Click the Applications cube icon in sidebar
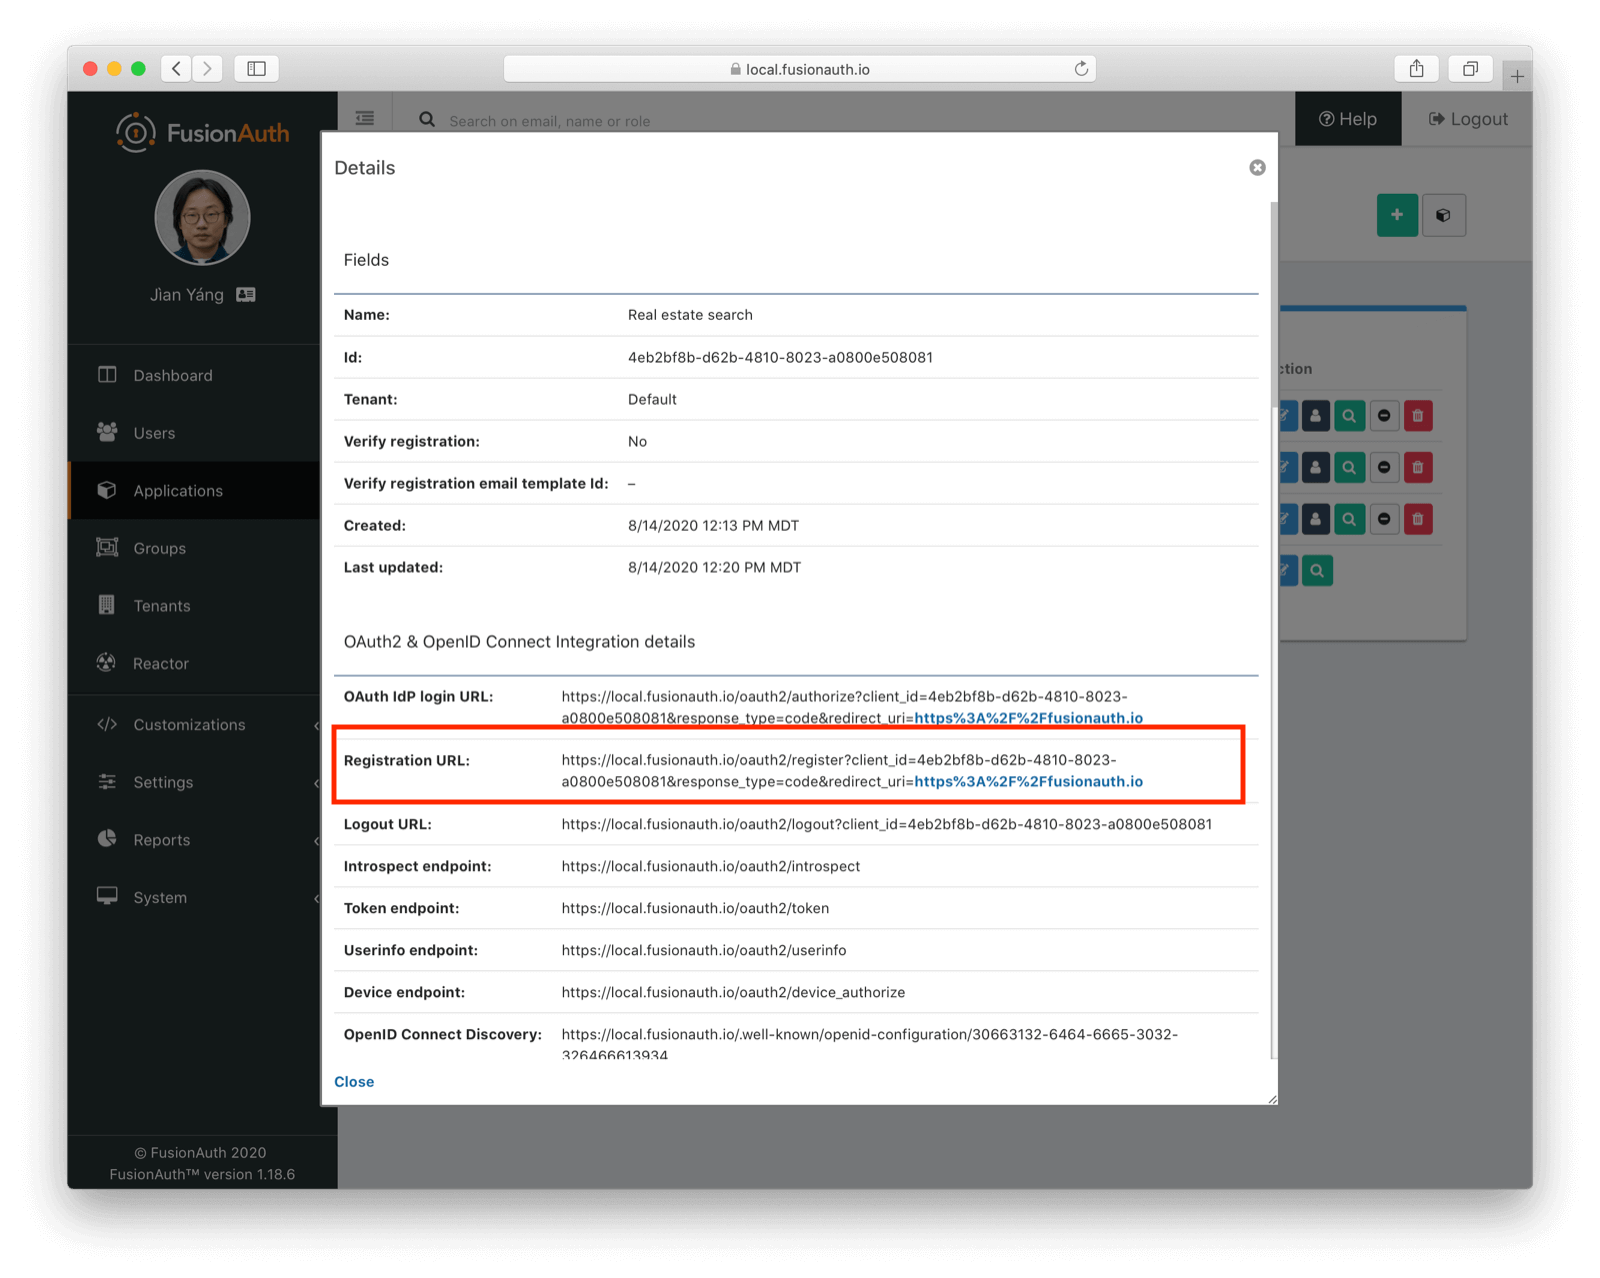 coord(107,490)
